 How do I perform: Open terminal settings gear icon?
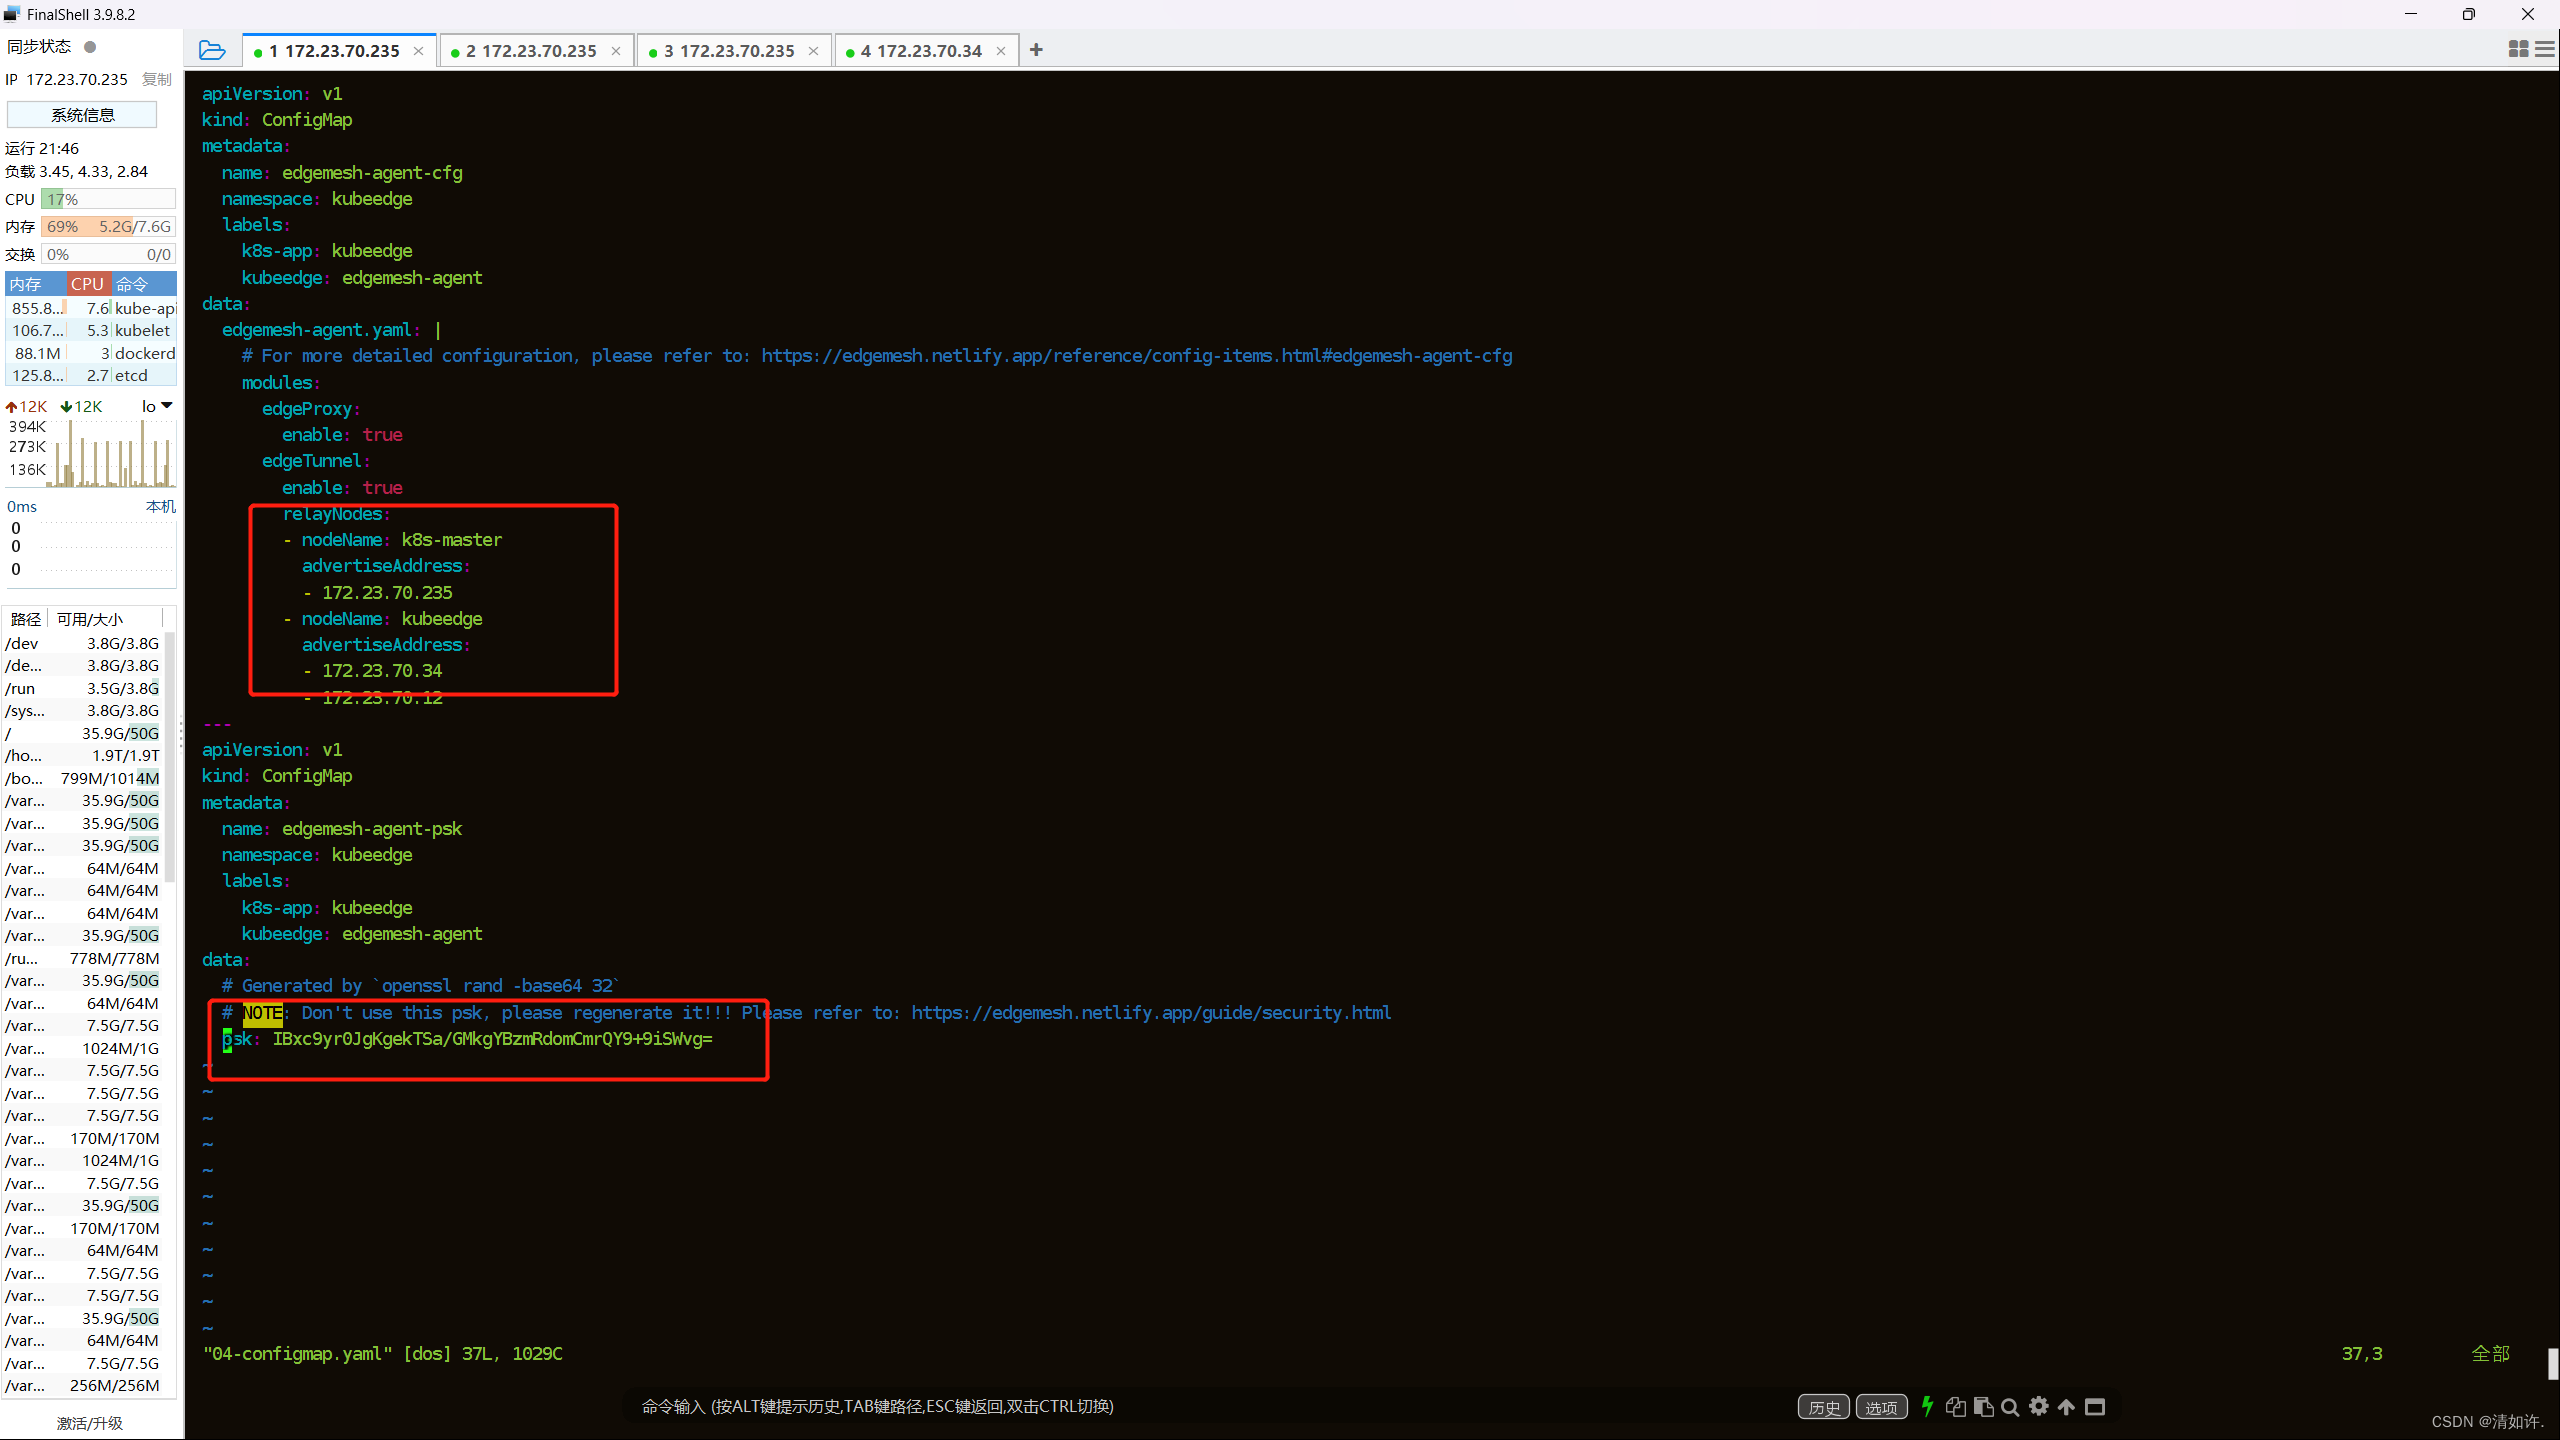[2038, 1407]
